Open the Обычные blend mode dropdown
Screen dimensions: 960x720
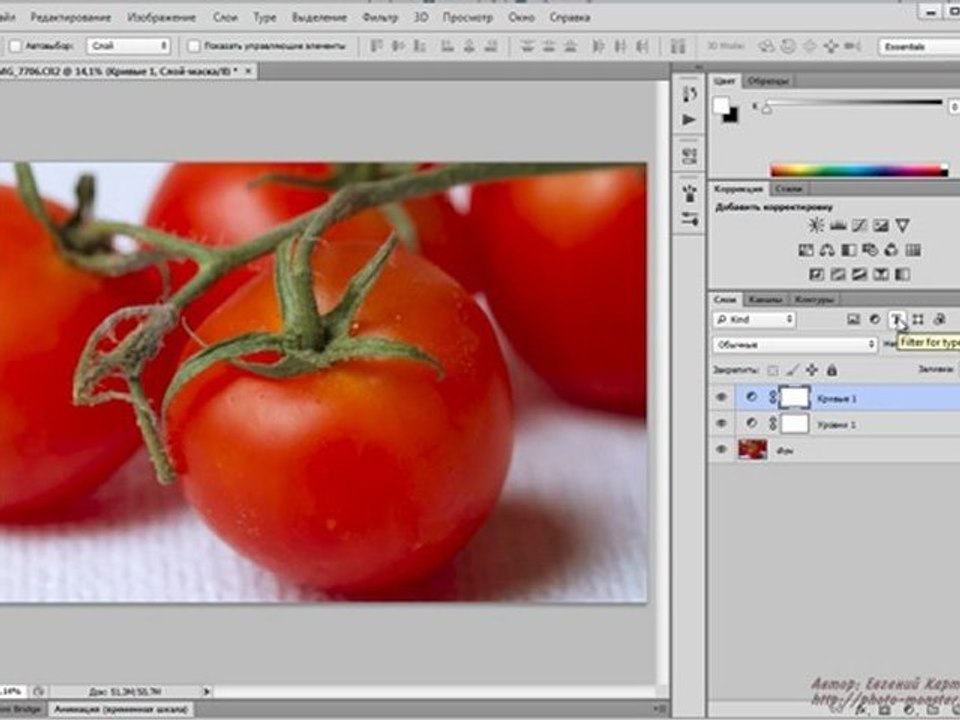795,345
